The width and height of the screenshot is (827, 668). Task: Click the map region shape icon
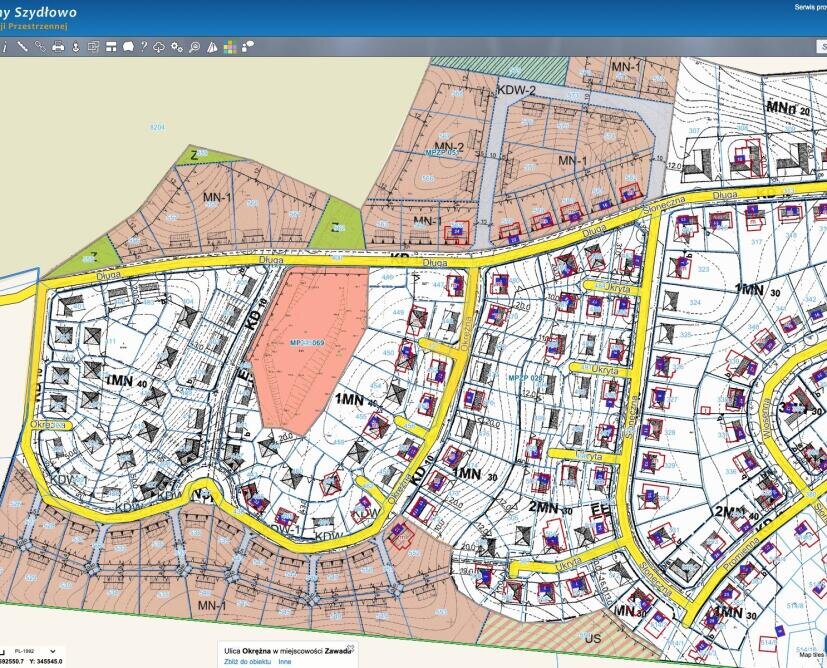click(128, 47)
